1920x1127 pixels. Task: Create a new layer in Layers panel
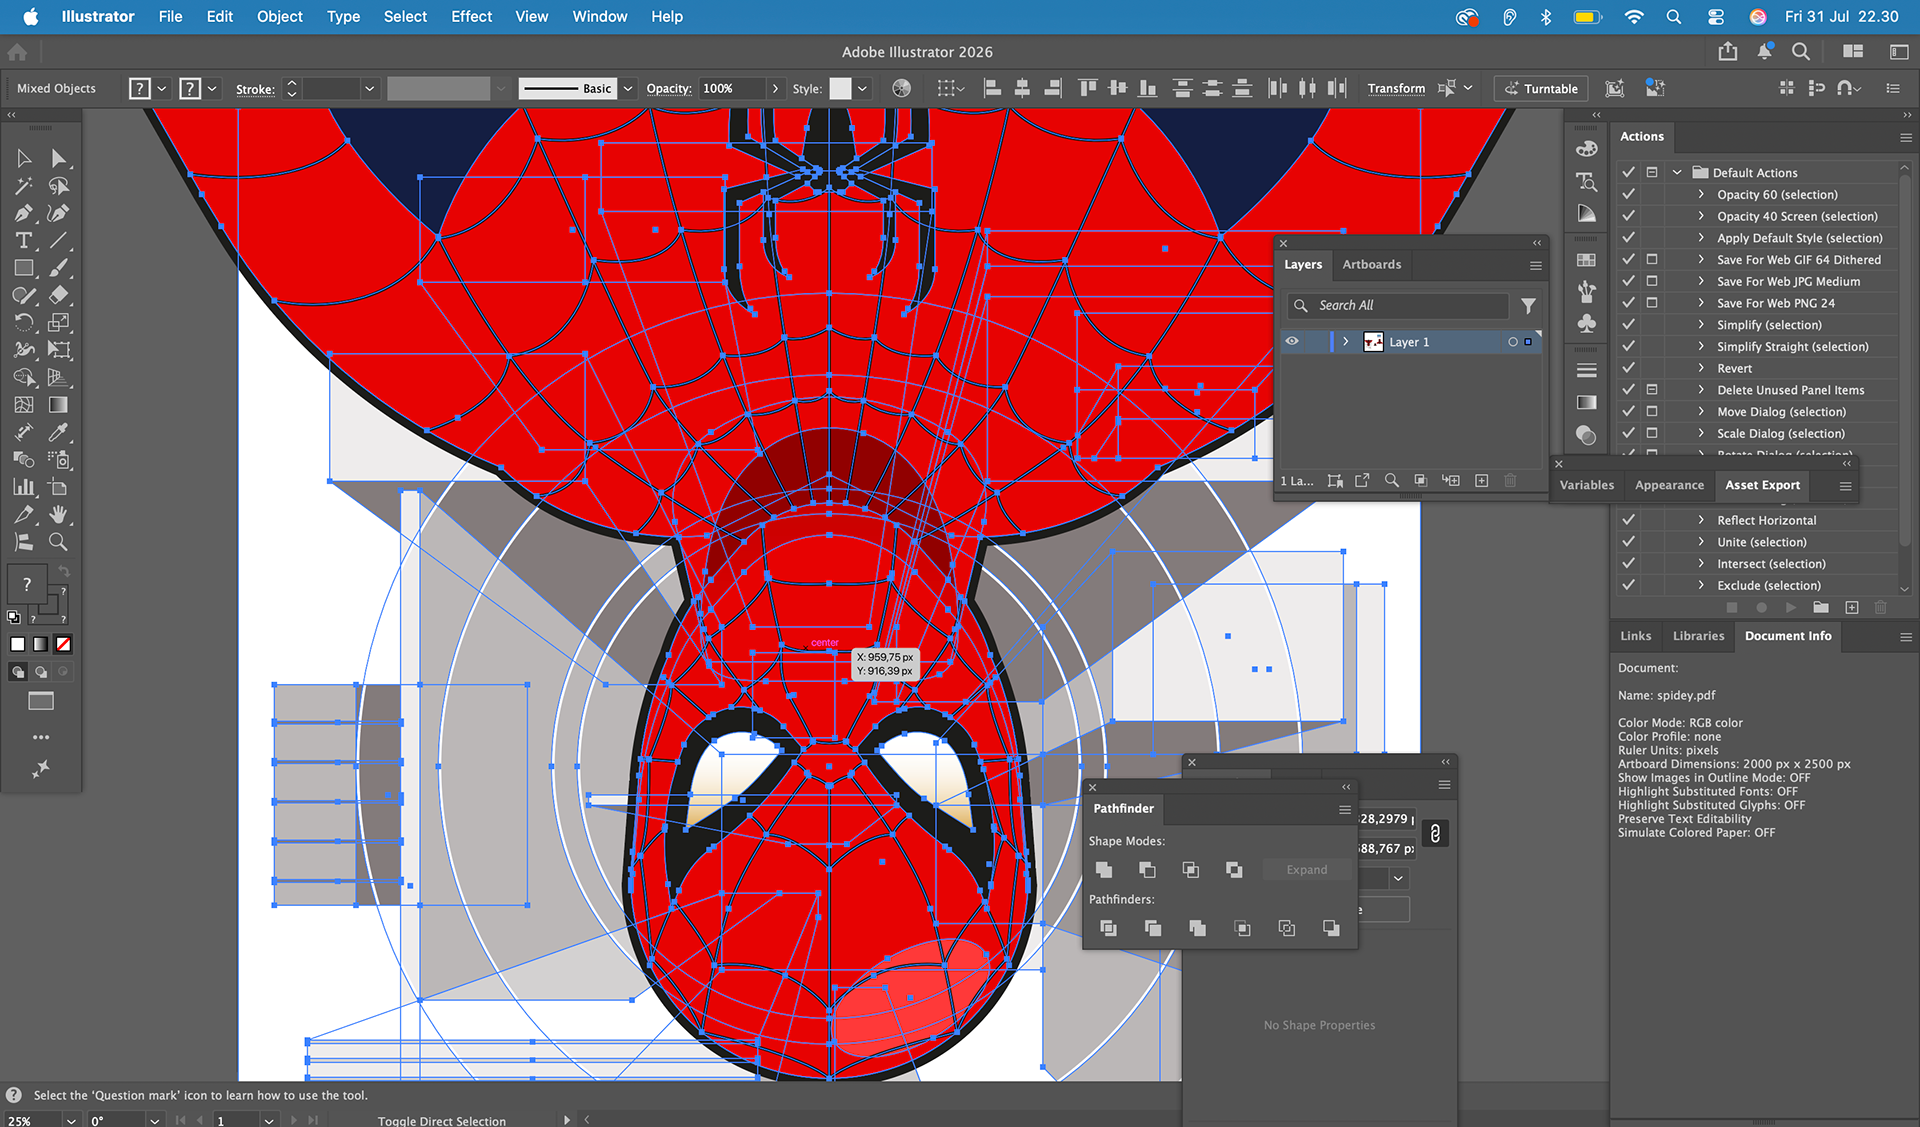coord(1482,481)
